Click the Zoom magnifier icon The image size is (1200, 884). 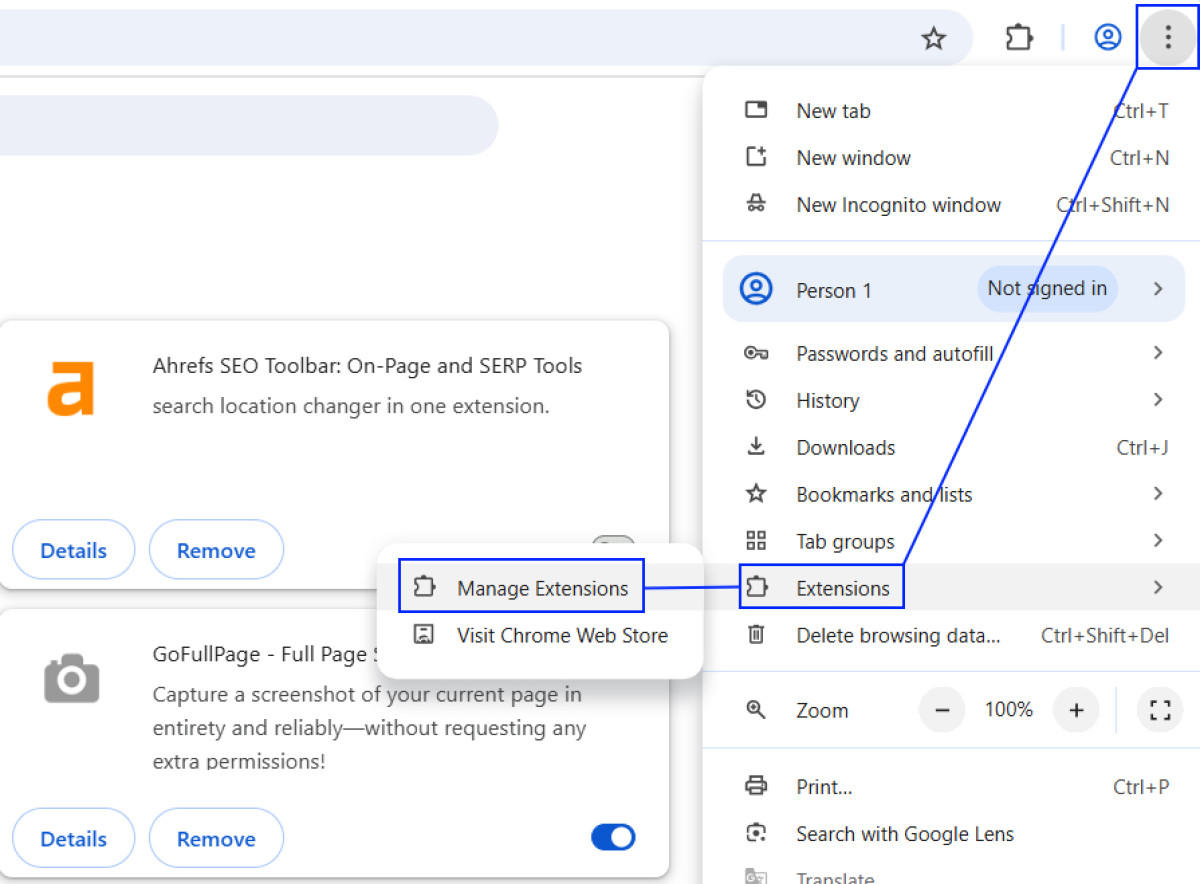click(757, 710)
